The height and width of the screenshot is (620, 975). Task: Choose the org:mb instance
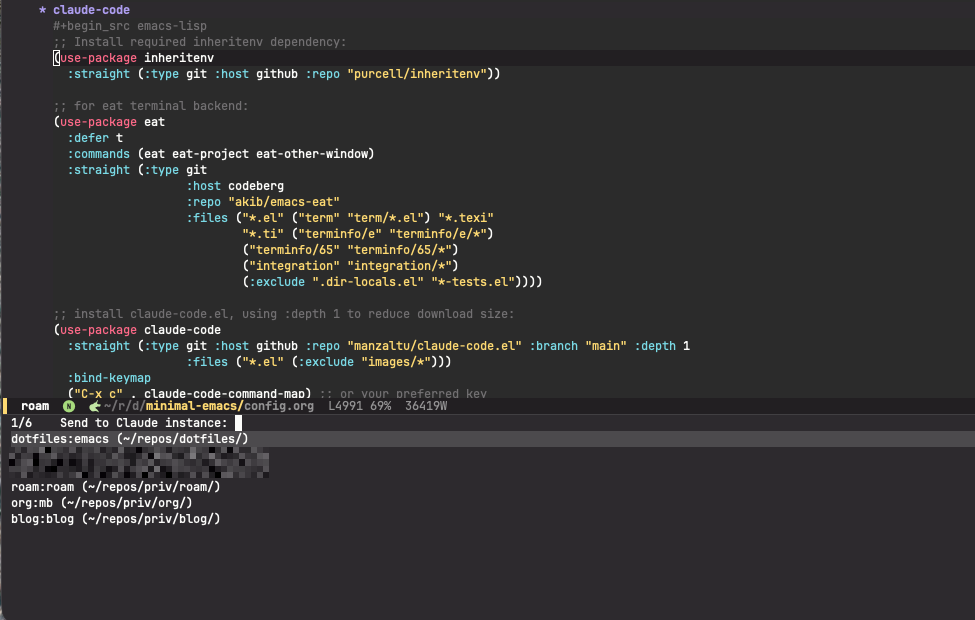pyautogui.click(x=101, y=503)
